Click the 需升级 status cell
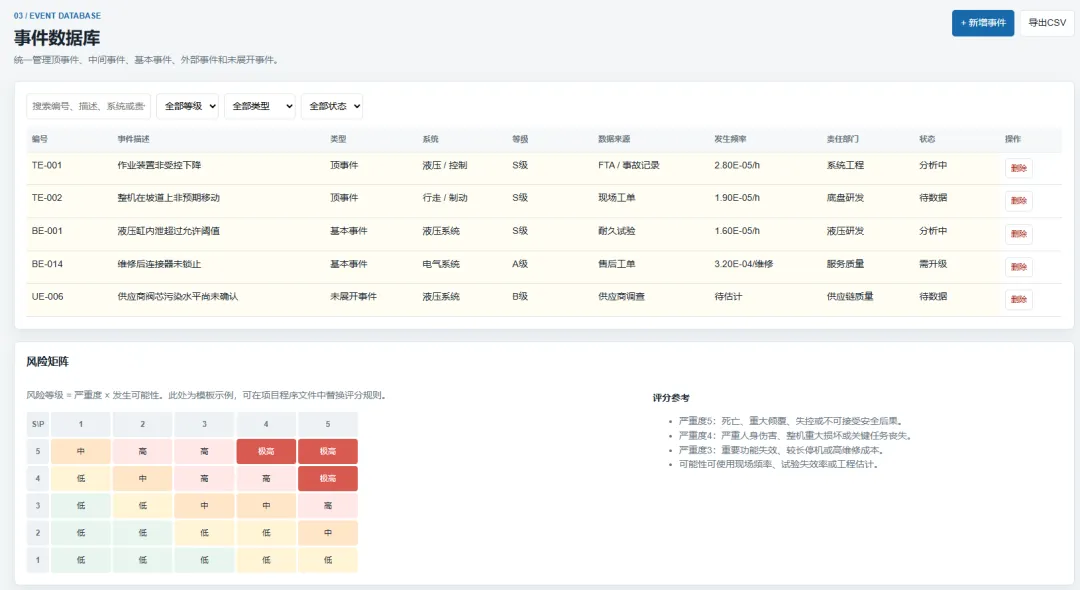This screenshot has width=1080, height=590. 933,264
